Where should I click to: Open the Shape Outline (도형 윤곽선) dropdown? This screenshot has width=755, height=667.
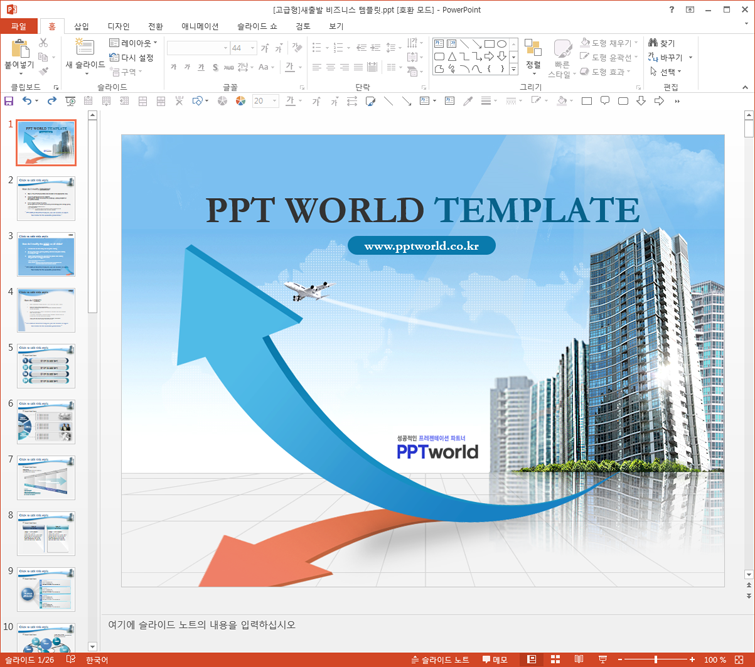pyautogui.click(x=609, y=57)
